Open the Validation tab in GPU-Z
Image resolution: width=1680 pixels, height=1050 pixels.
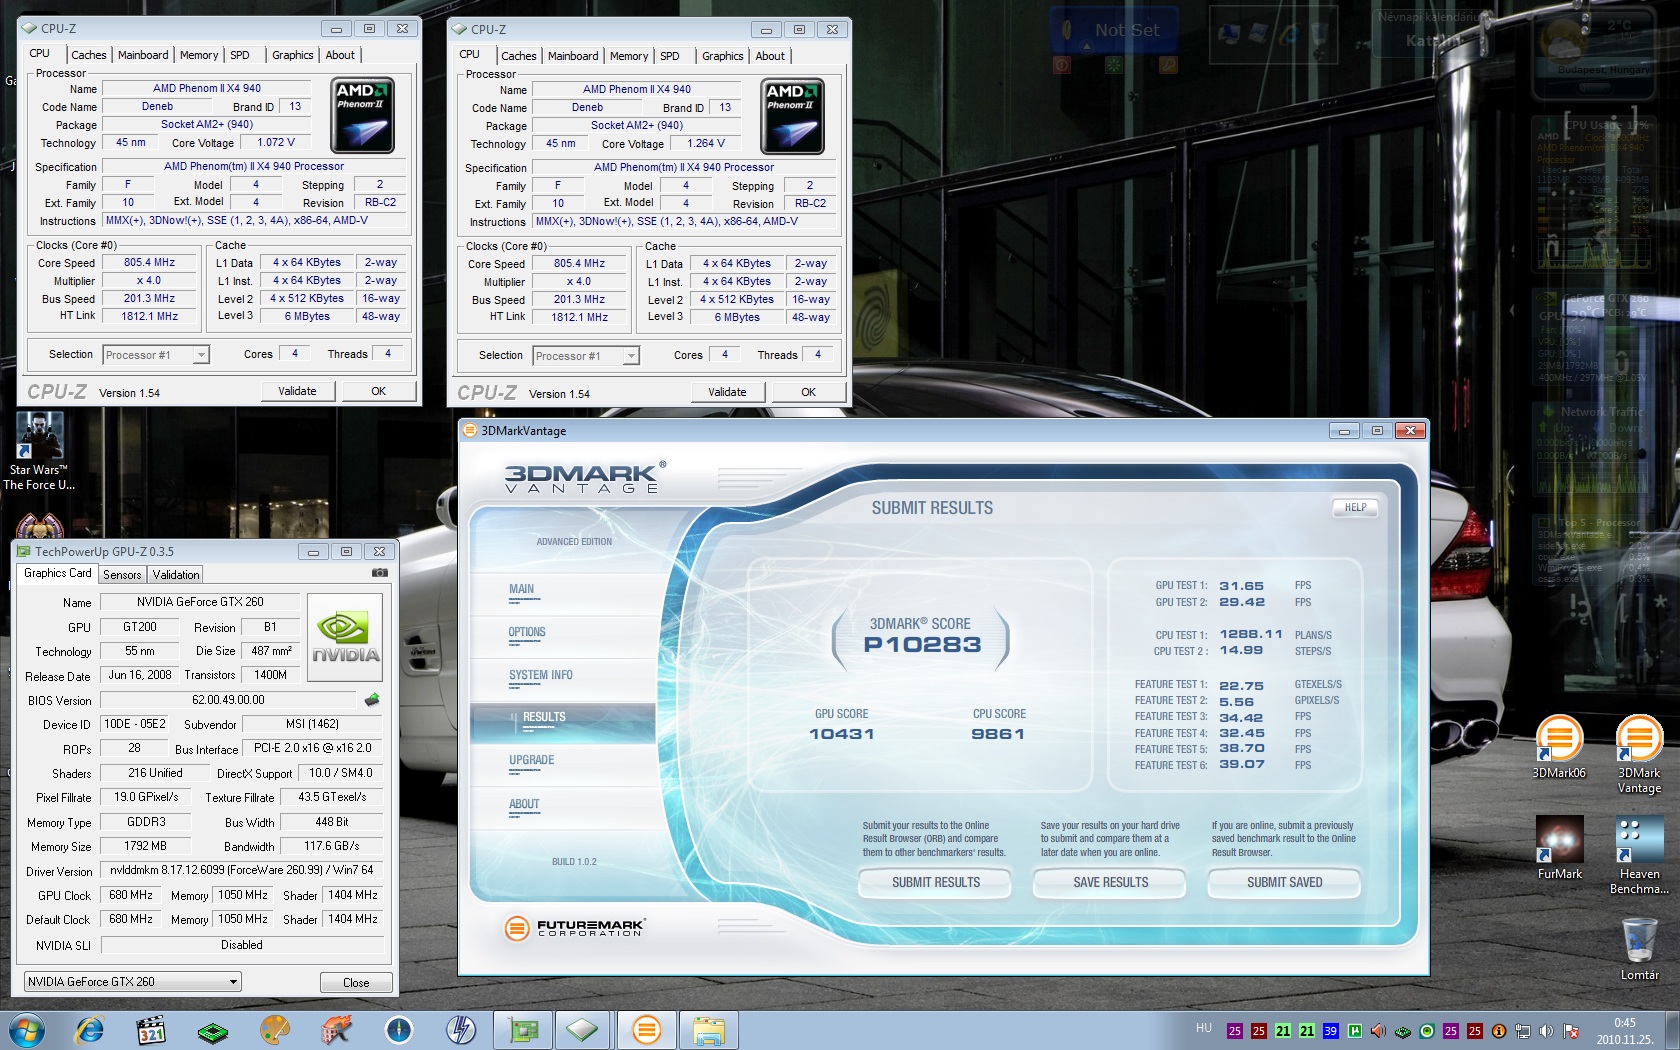[x=176, y=575]
